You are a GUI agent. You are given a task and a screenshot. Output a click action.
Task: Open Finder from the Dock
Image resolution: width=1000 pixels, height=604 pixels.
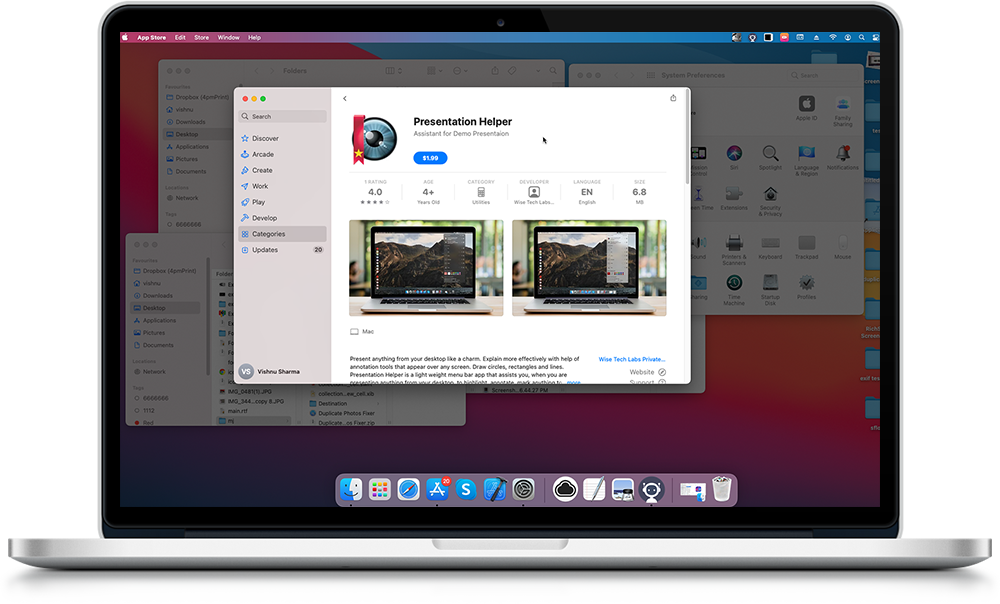(351, 490)
